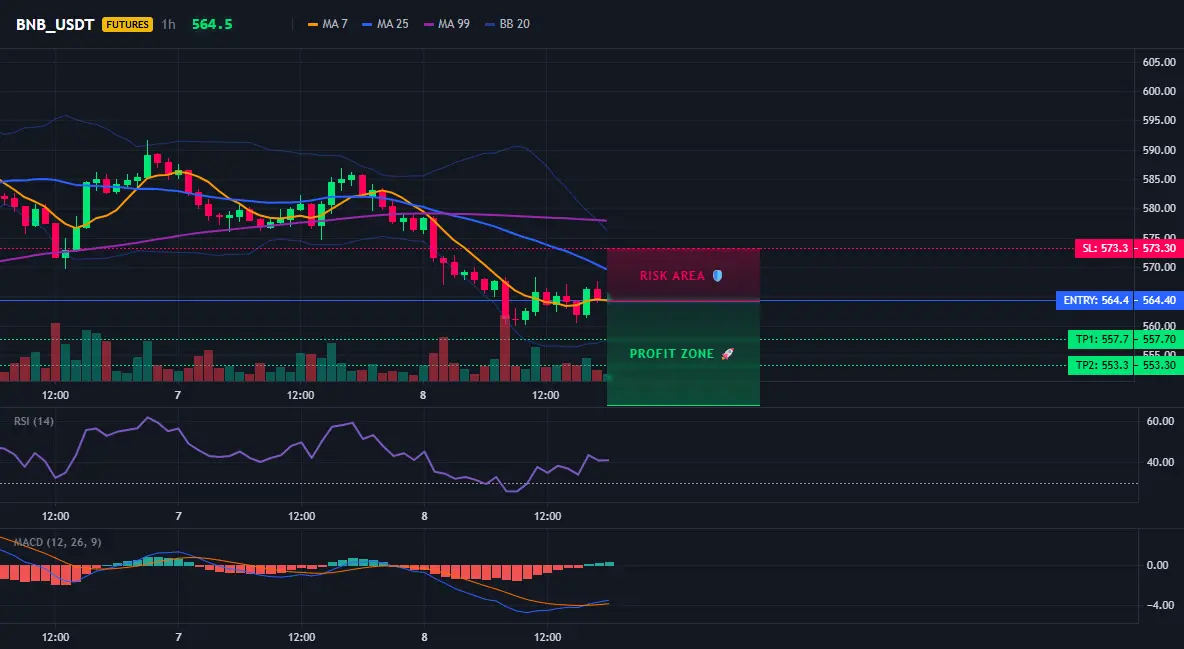The height and width of the screenshot is (649, 1184).
Task: Click the 585.00 price axis label
Action: pyautogui.click(x=1159, y=179)
